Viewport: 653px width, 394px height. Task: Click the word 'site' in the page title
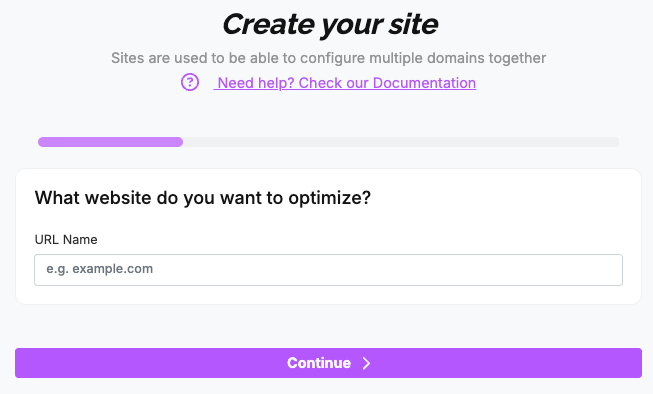[413, 24]
